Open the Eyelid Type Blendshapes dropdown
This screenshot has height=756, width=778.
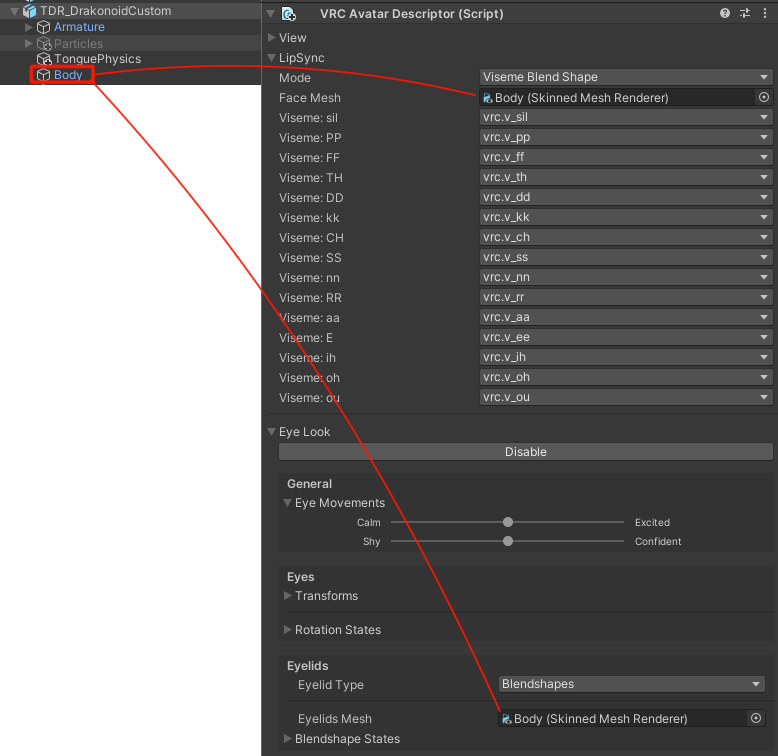pos(631,684)
